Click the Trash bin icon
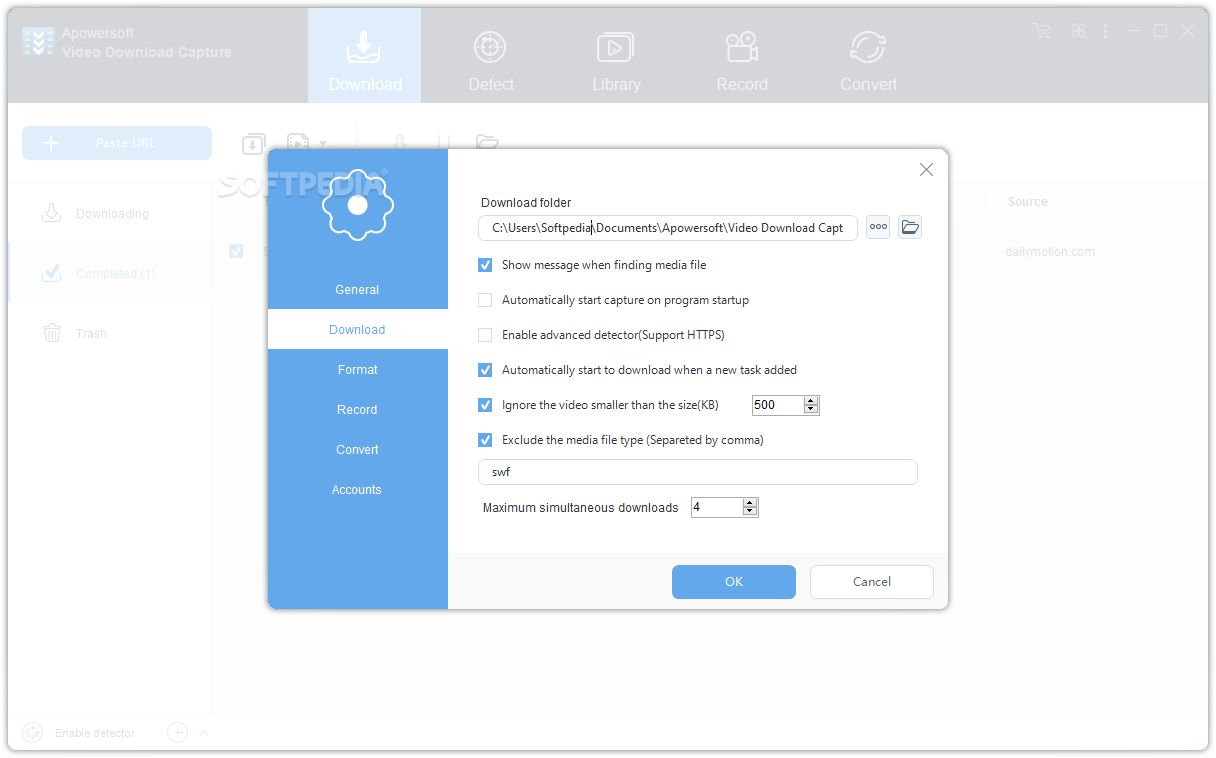 click(51, 333)
